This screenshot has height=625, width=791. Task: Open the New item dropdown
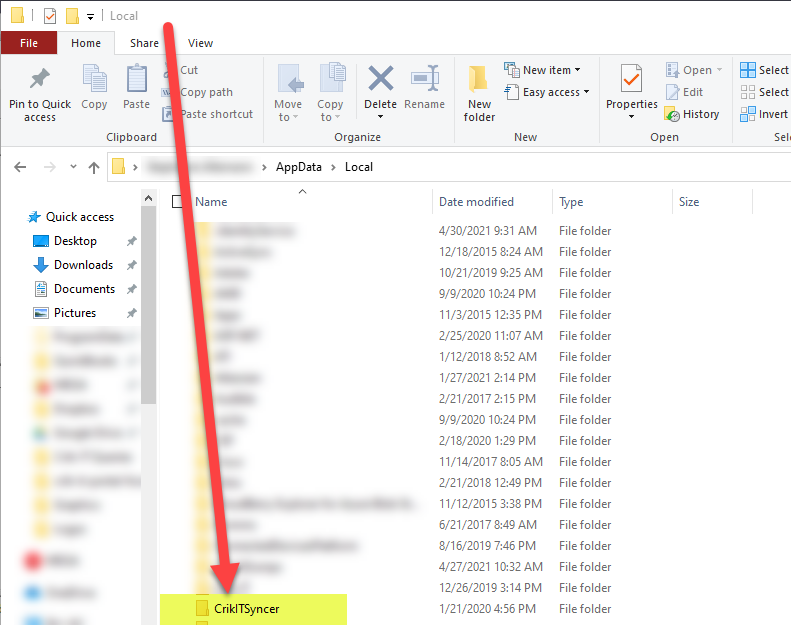click(544, 70)
